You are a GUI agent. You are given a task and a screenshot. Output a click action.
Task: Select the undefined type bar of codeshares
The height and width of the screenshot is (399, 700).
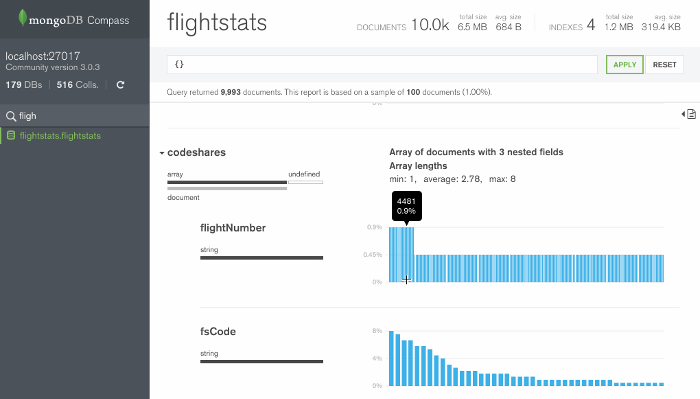pyautogui.click(x=305, y=182)
